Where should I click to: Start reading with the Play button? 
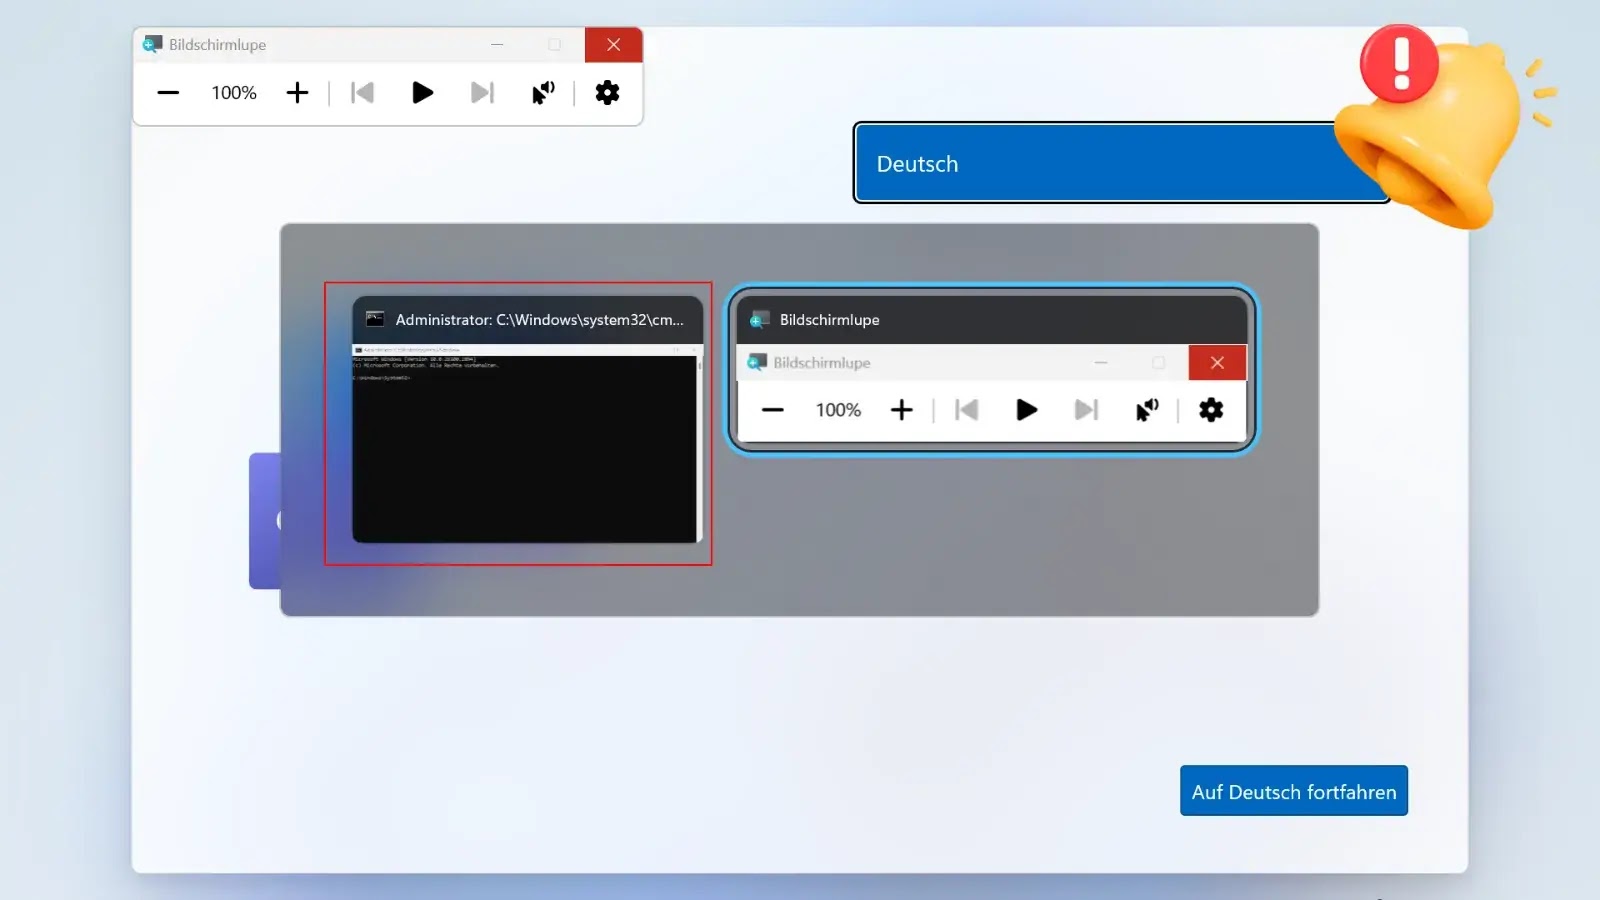[422, 92]
